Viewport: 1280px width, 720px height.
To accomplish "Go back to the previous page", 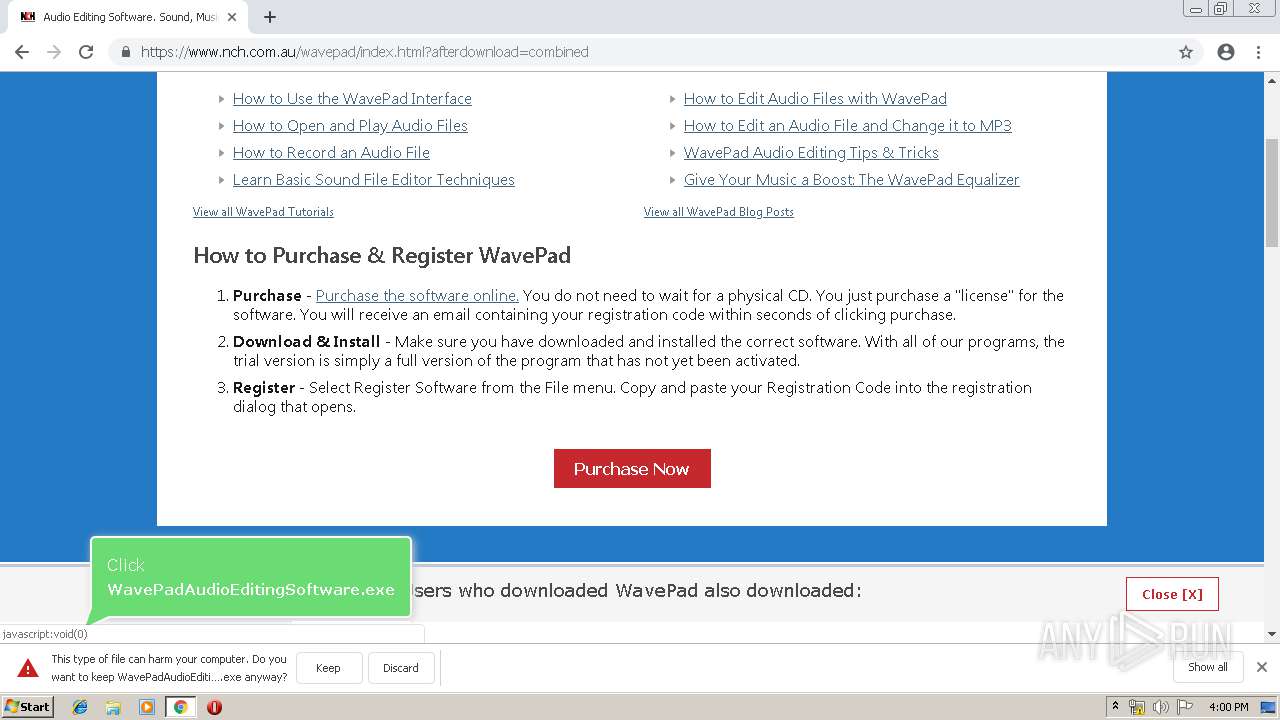I will (22, 52).
